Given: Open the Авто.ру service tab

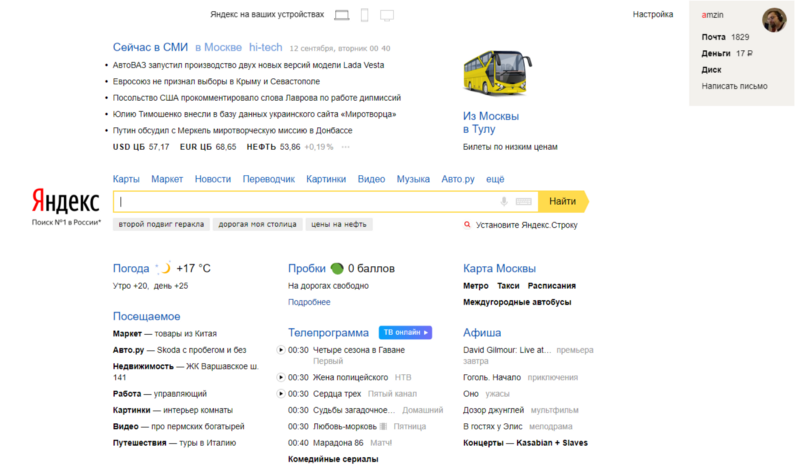Looking at the screenshot, I should (458, 179).
